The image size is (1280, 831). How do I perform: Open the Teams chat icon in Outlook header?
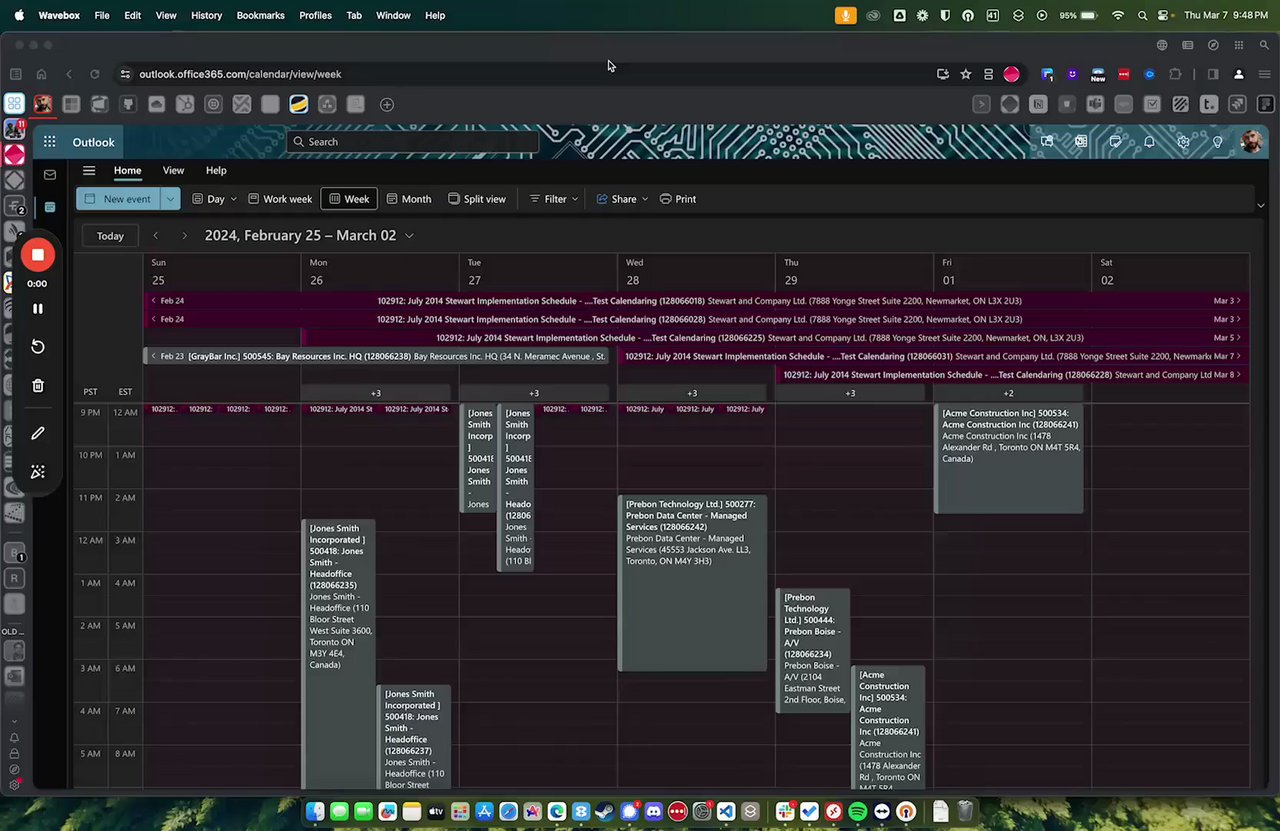click(1048, 142)
